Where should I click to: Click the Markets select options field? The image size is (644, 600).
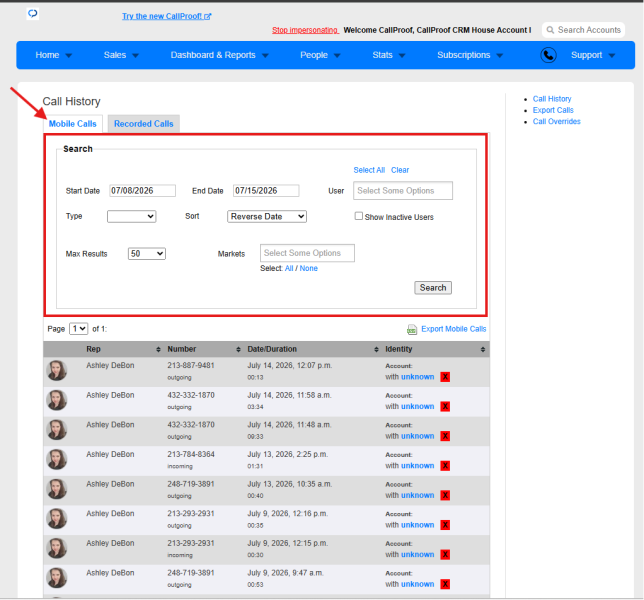click(x=307, y=253)
